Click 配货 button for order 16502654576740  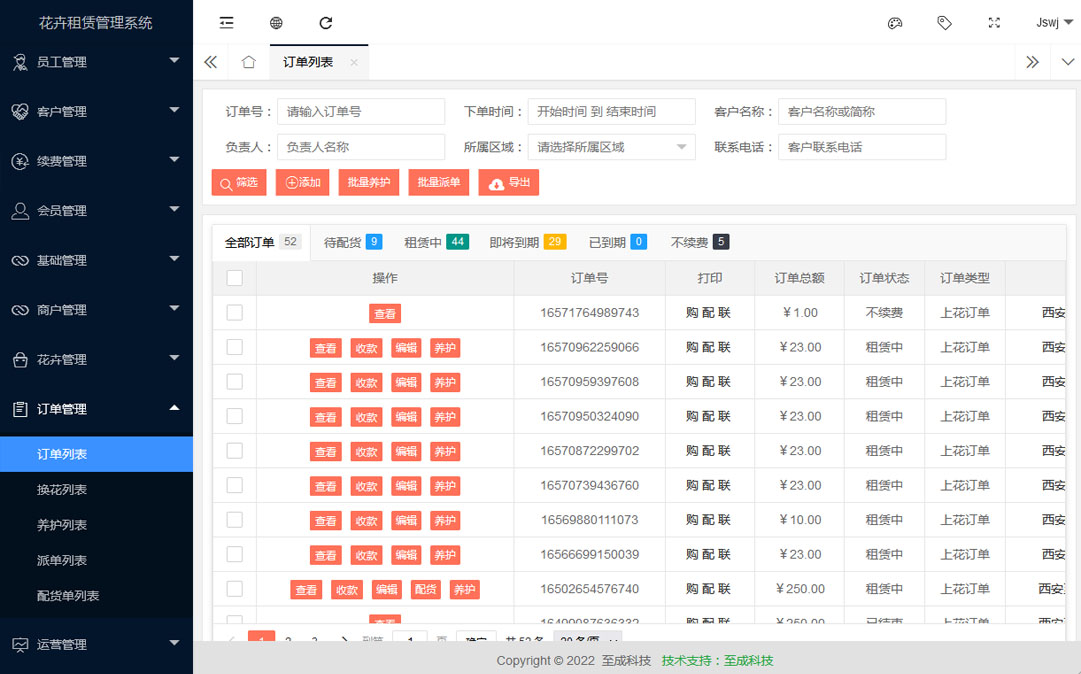click(x=425, y=590)
